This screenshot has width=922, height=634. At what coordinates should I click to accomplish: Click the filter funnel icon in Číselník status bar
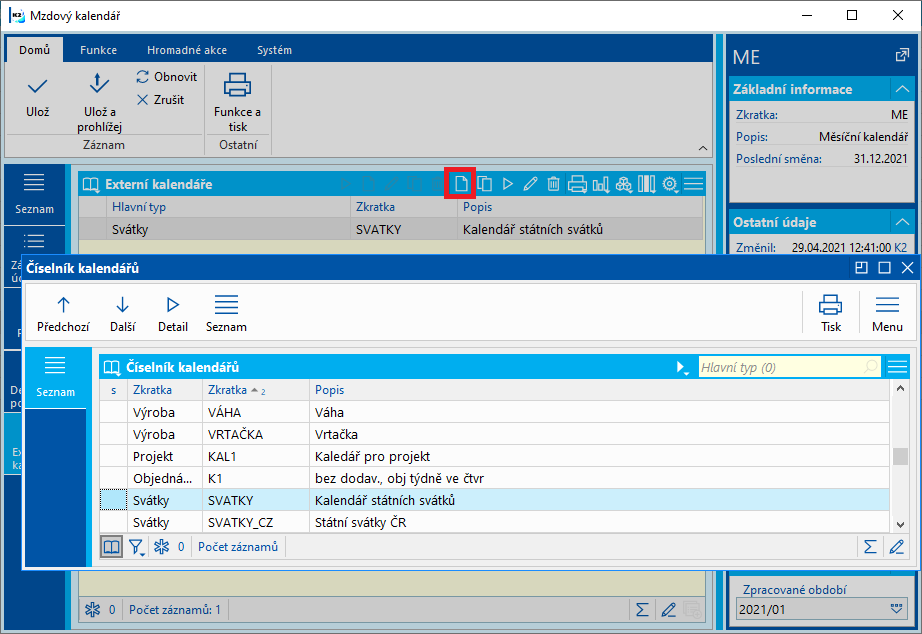point(136,547)
